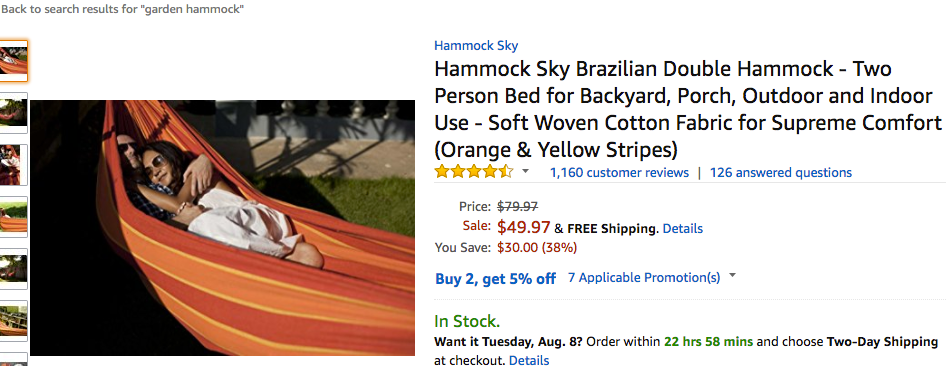The height and width of the screenshot is (366, 949).
Task: Select the fourth thumbnail in the image strip
Action: [13, 217]
